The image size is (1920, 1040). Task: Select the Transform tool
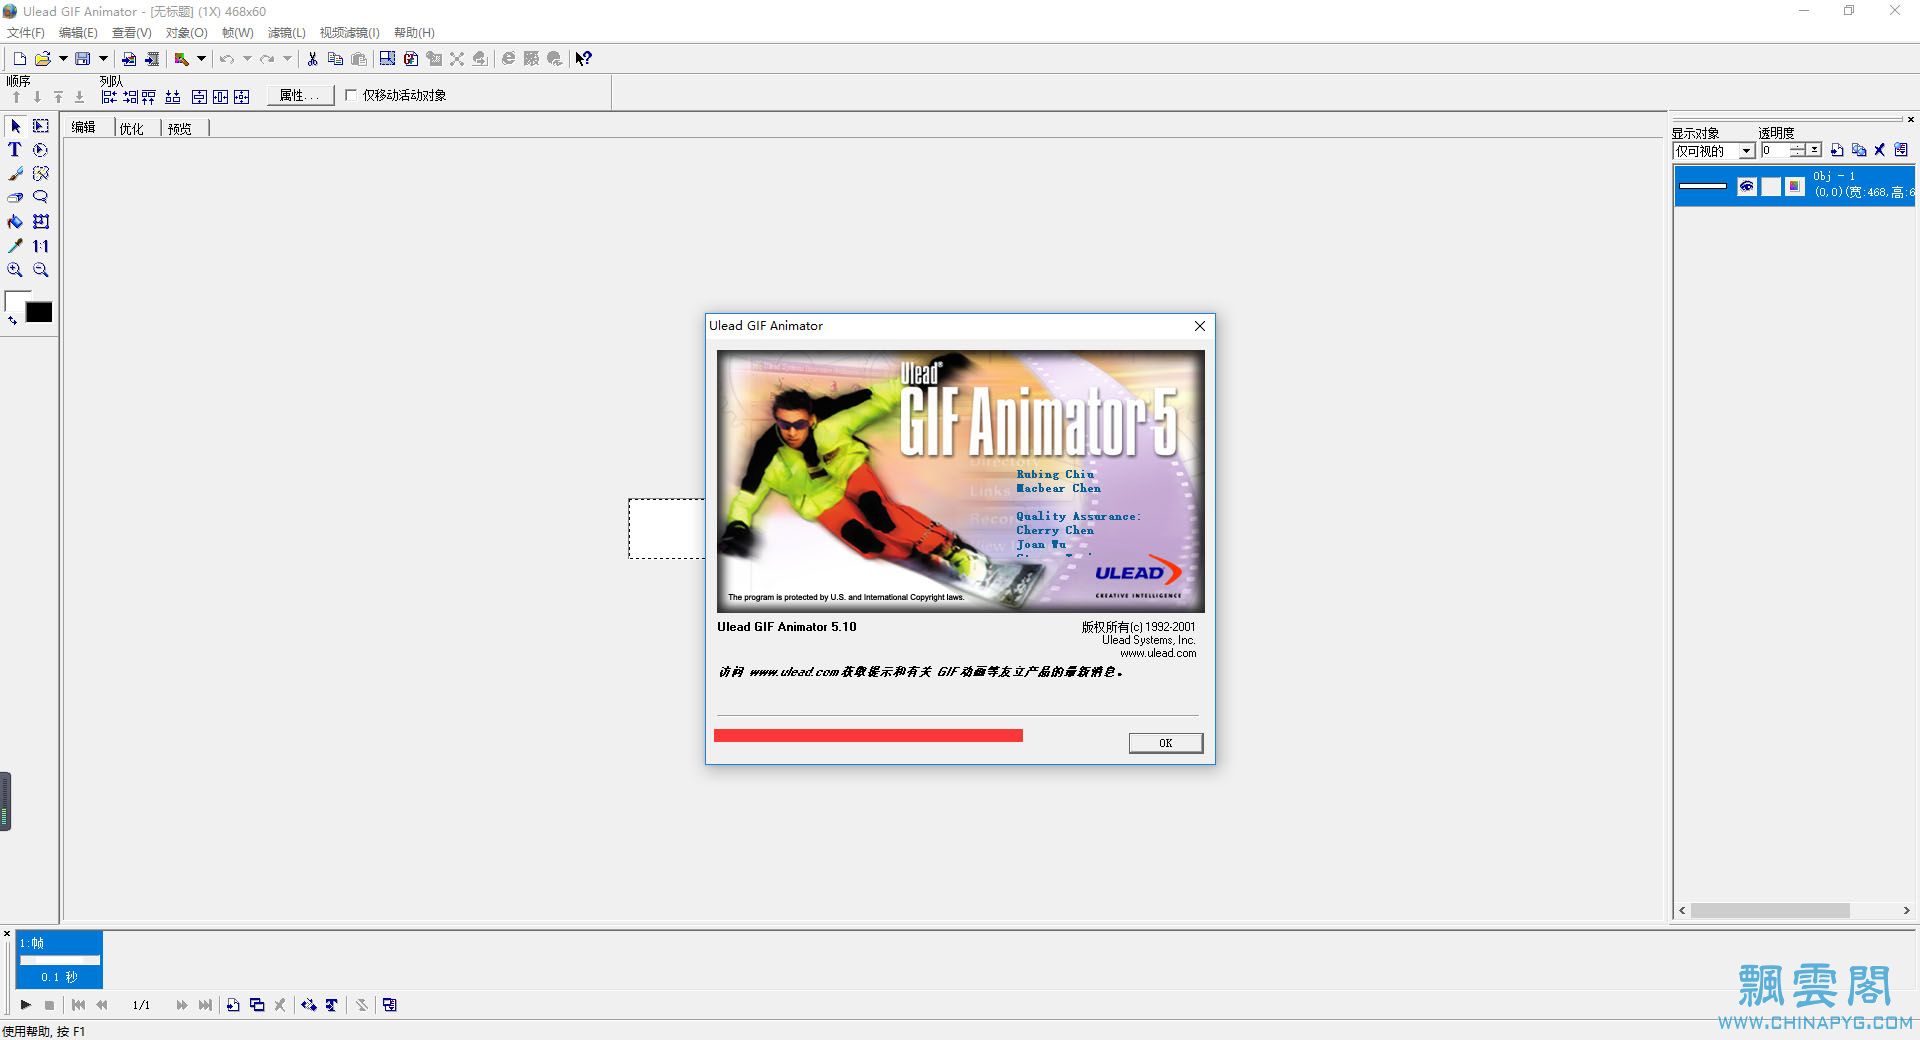(x=41, y=222)
